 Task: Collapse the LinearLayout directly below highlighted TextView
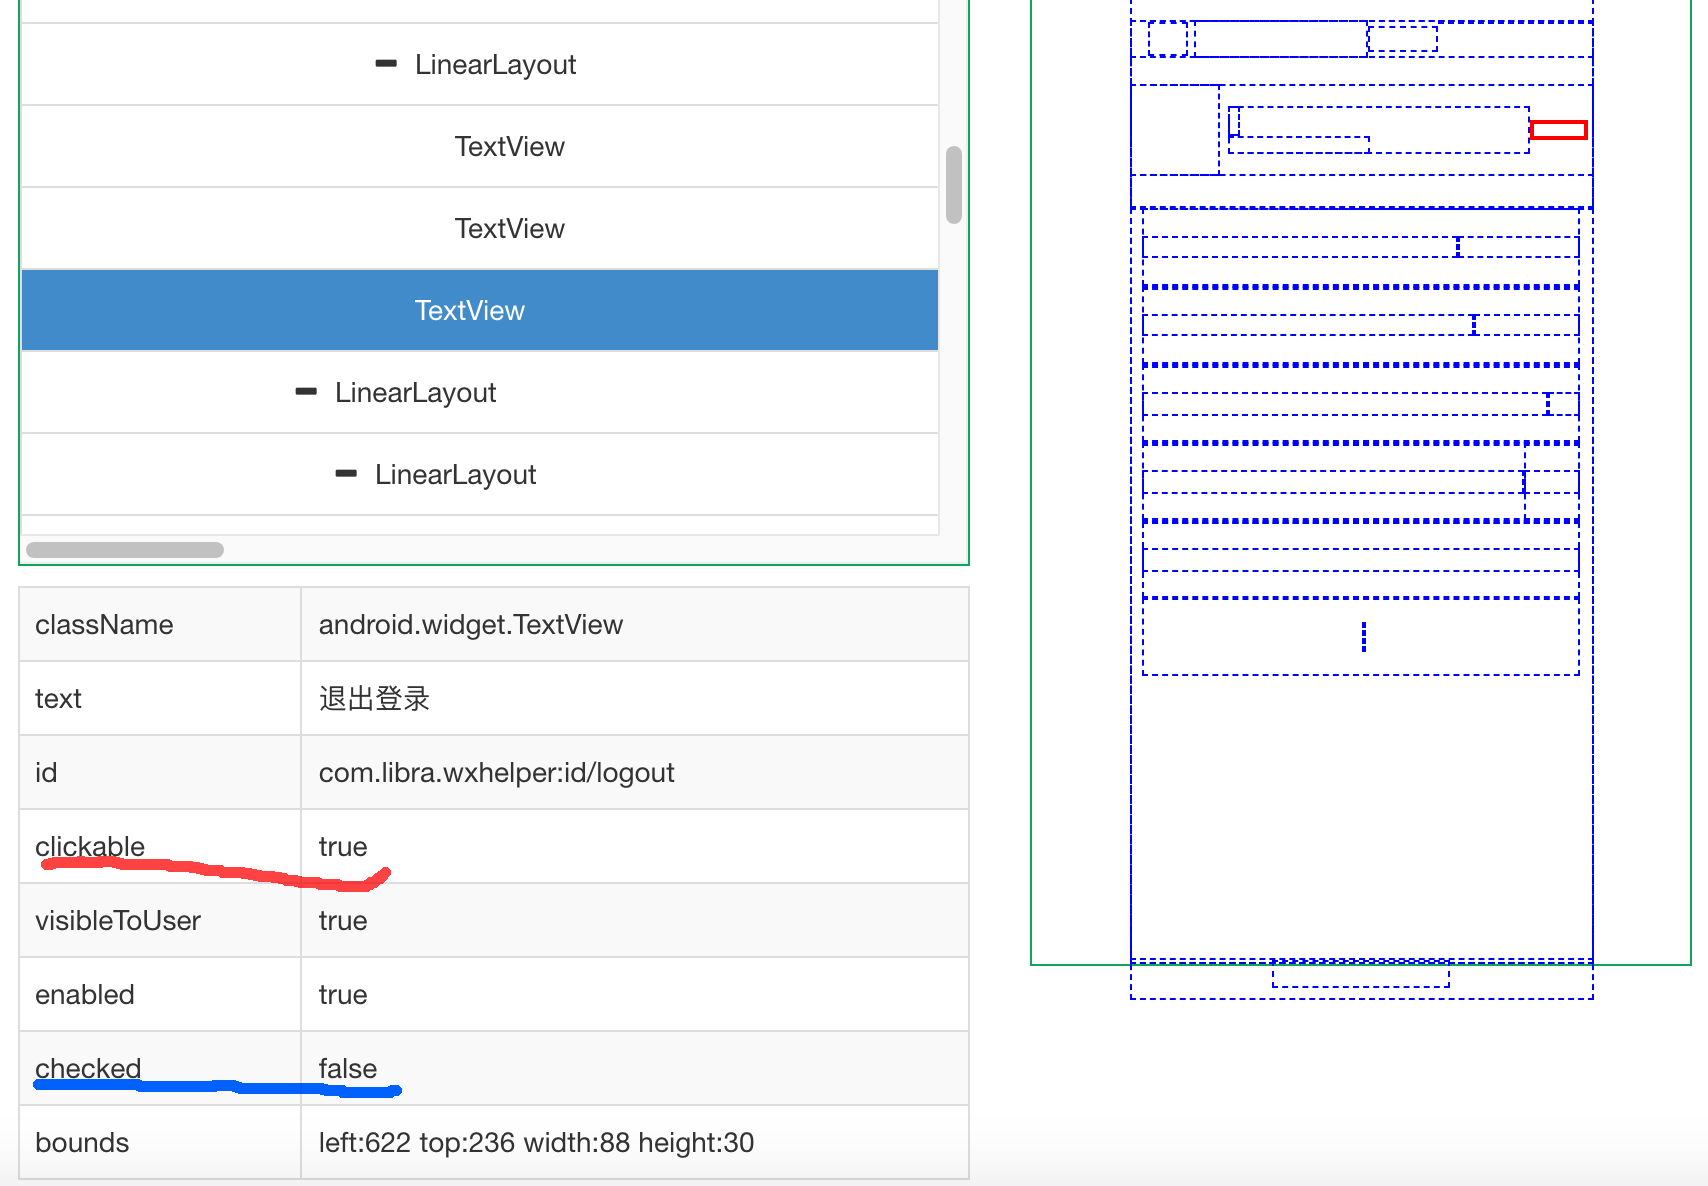tap(306, 392)
